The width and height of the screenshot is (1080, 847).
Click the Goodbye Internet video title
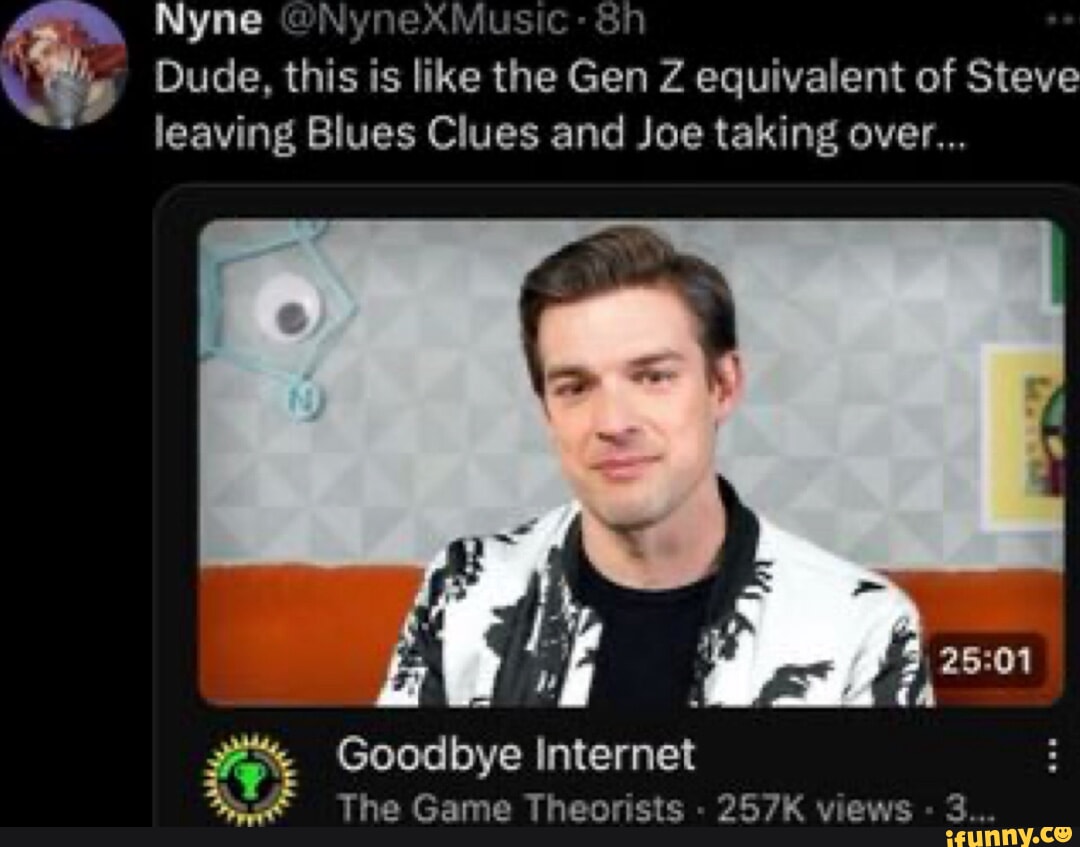[516, 755]
